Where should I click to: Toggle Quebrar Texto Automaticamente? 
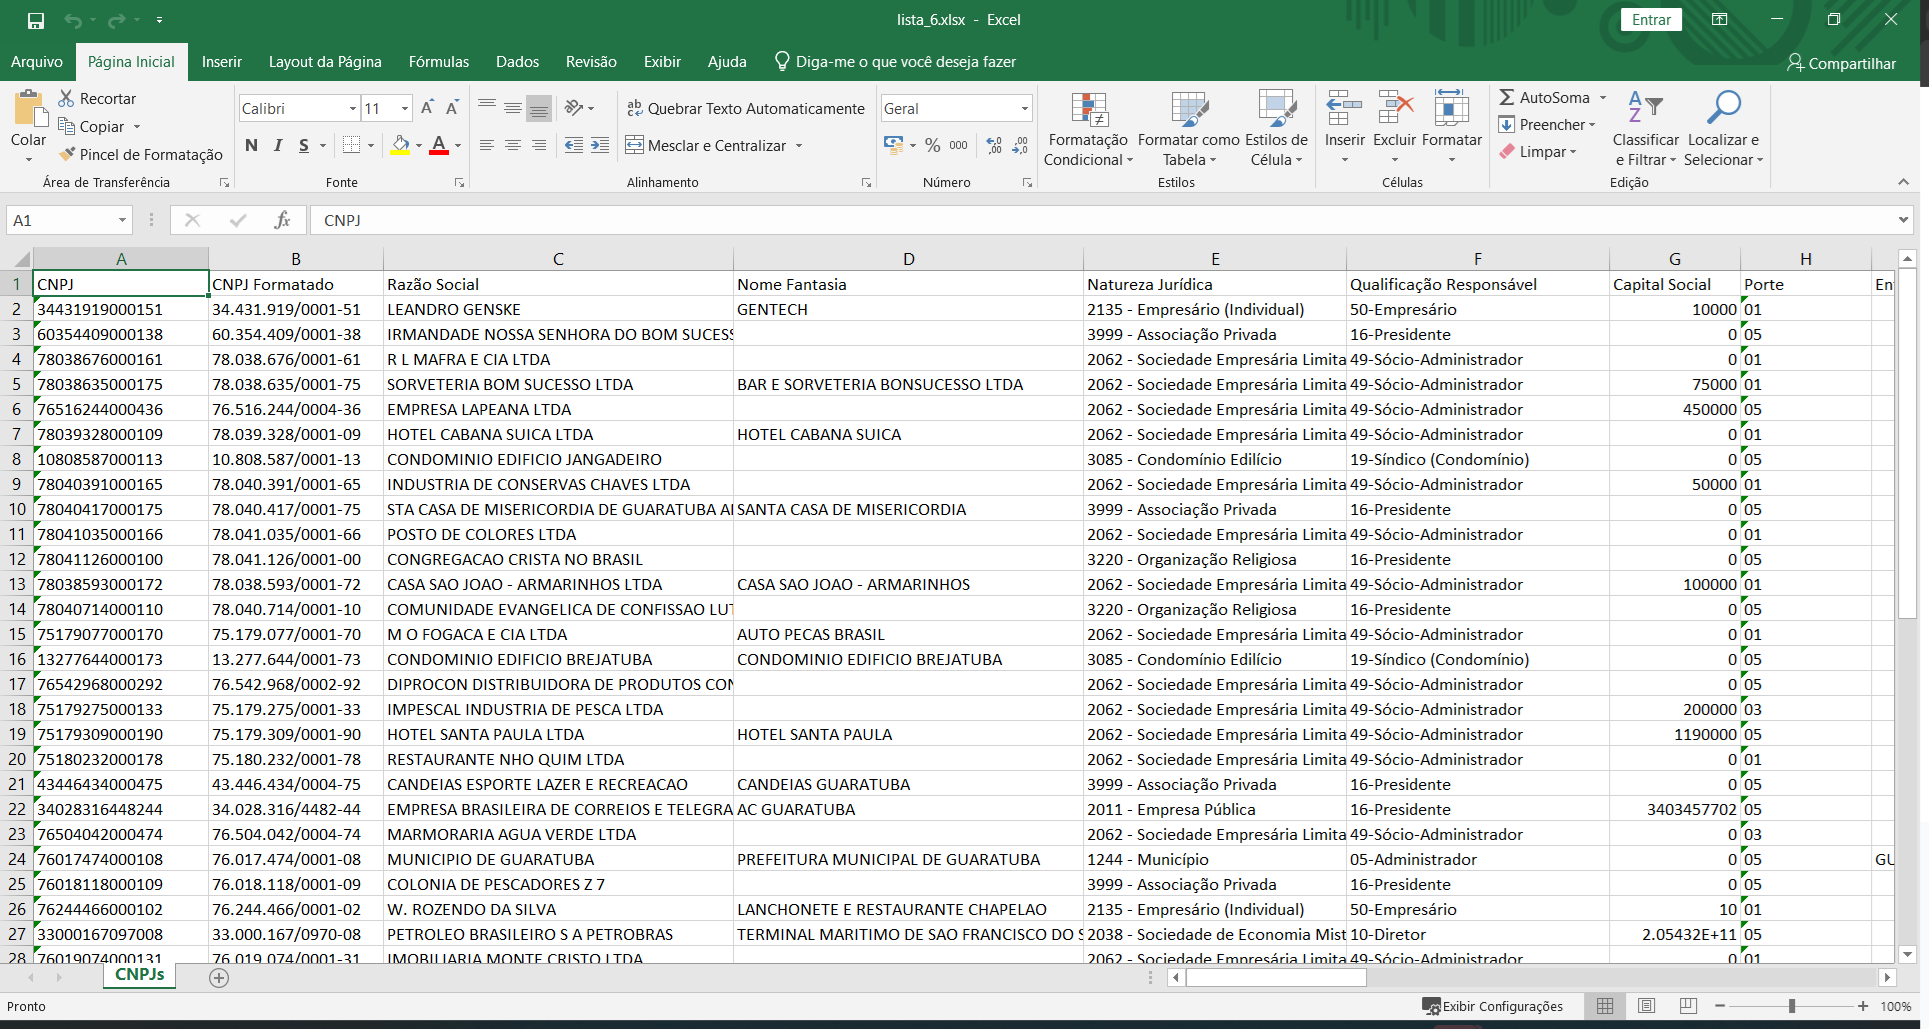click(x=745, y=108)
